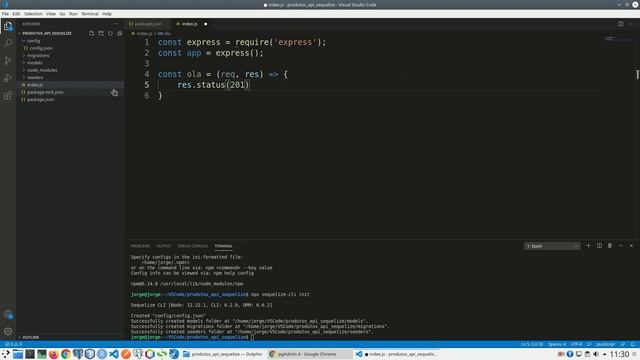Viewport: 640px width, 360px height.
Task: Switch to Dolphin window in taskbar
Action: (x=223, y=354)
